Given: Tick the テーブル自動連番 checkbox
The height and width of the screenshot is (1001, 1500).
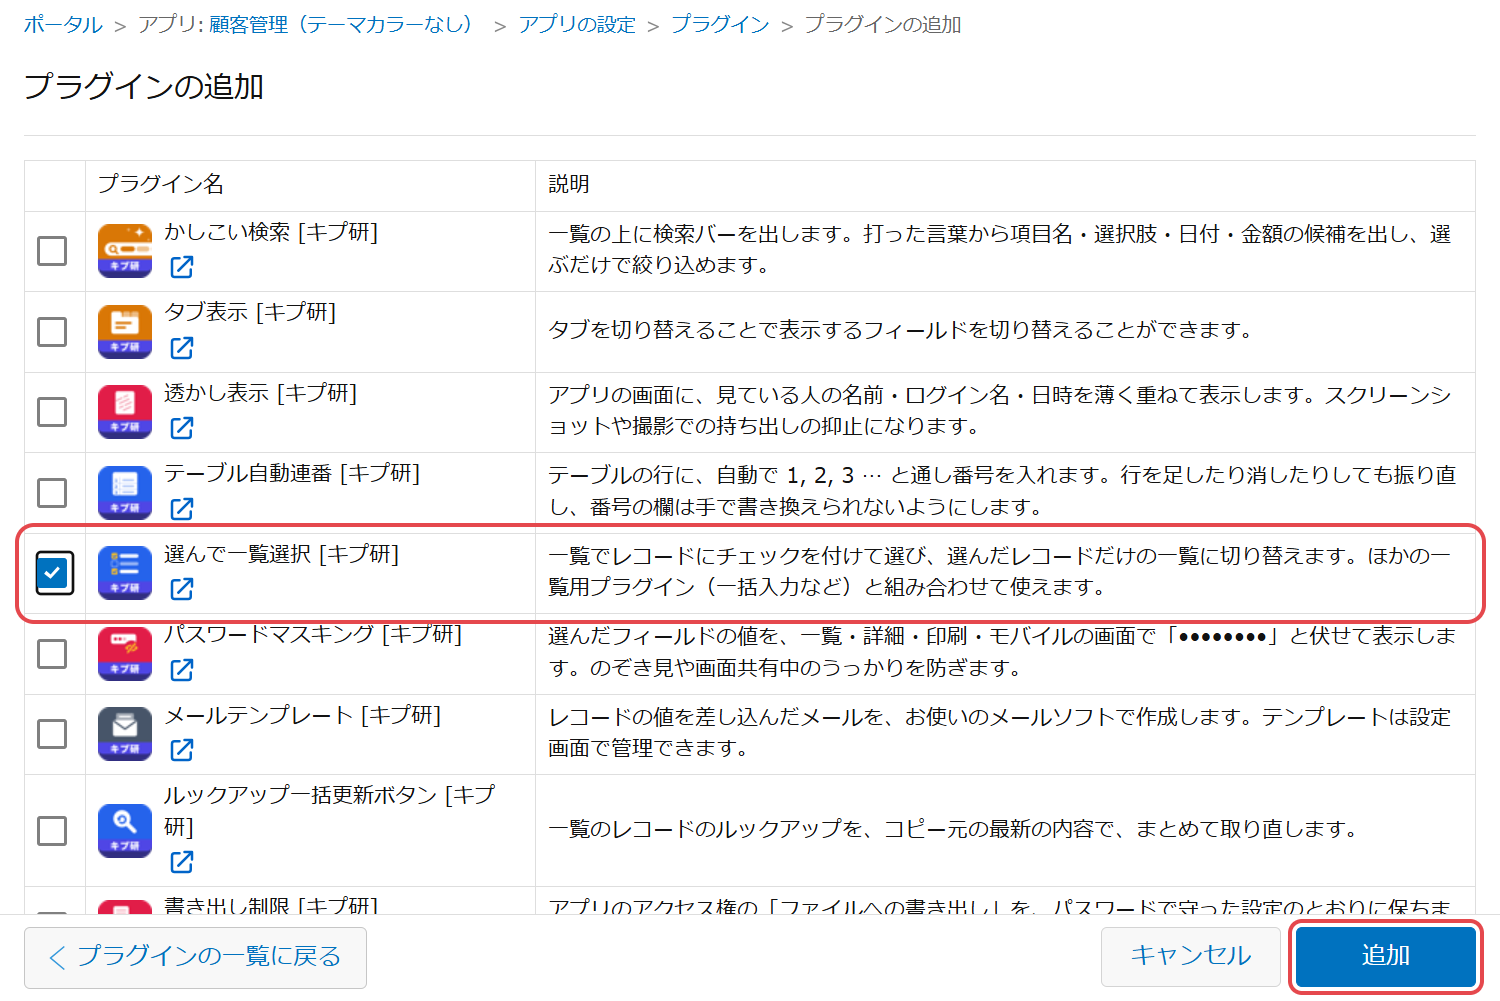Looking at the screenshot, I should click(x=52, y=493).
